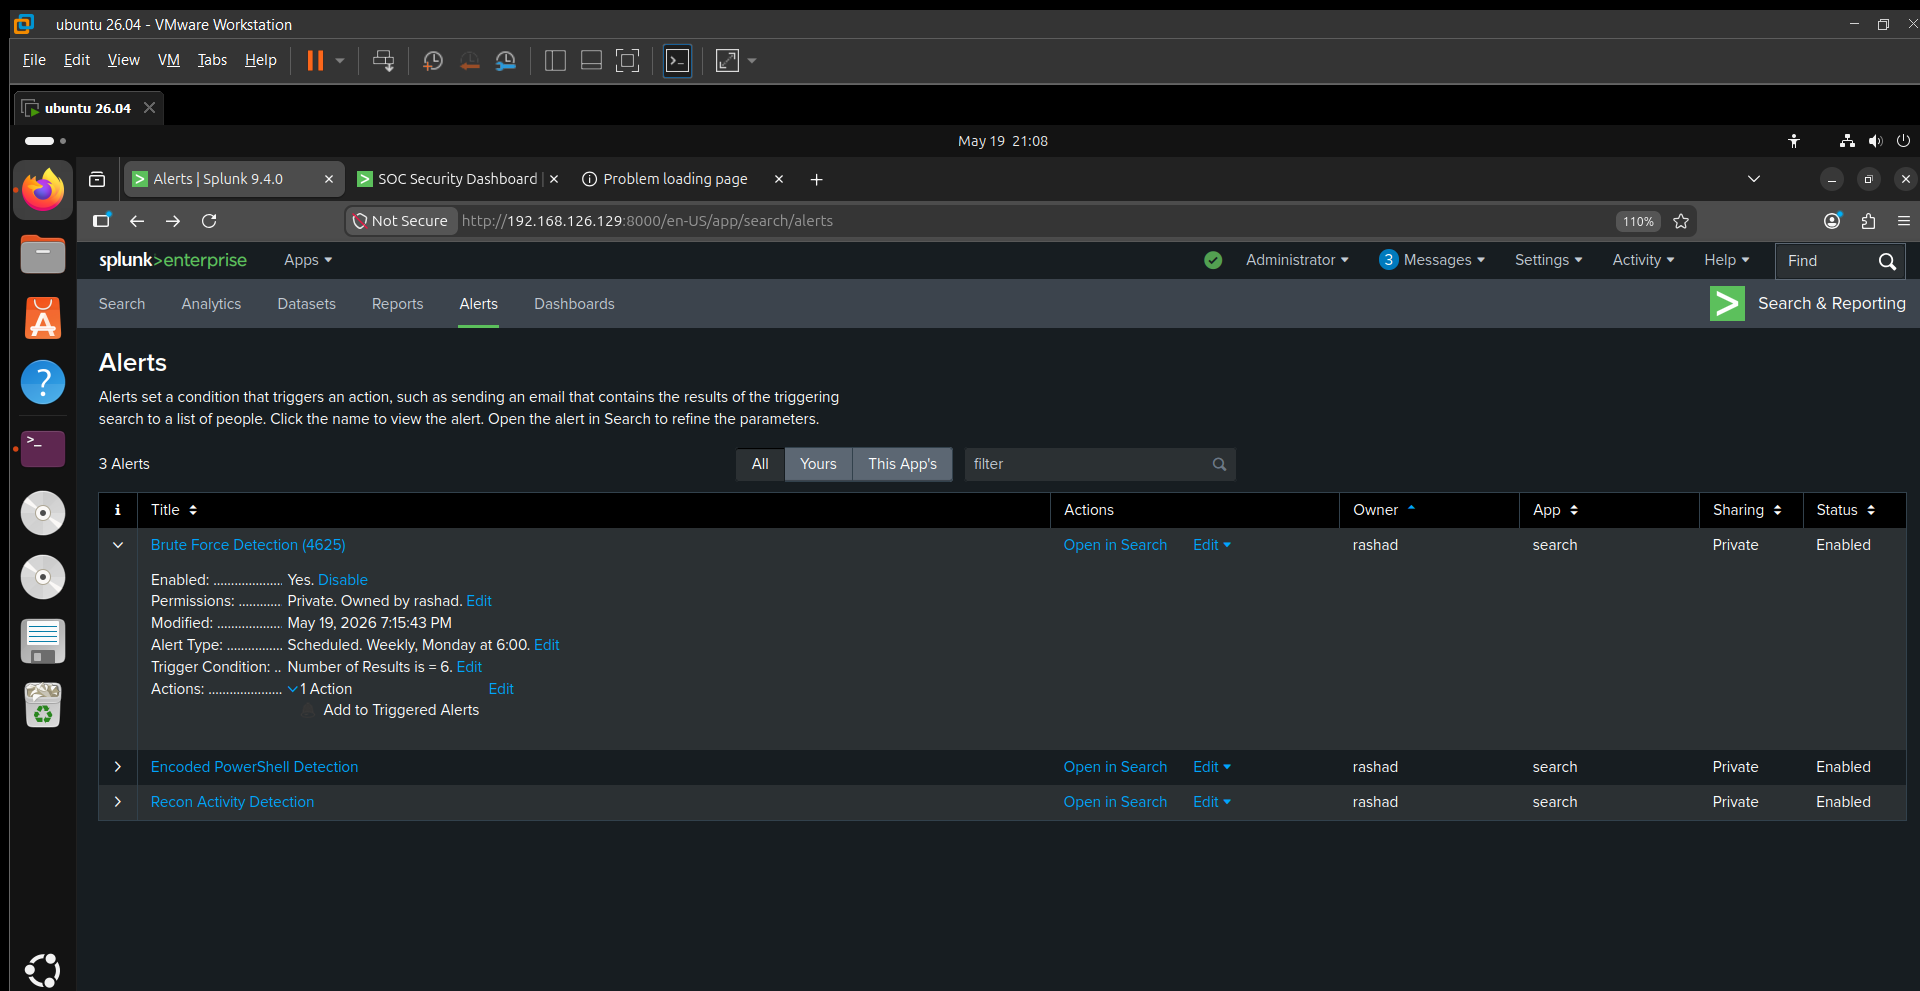Viewport: 1920px width, 991px height.
Task: Click the Disable link for the alert
Action: point(343,580)
